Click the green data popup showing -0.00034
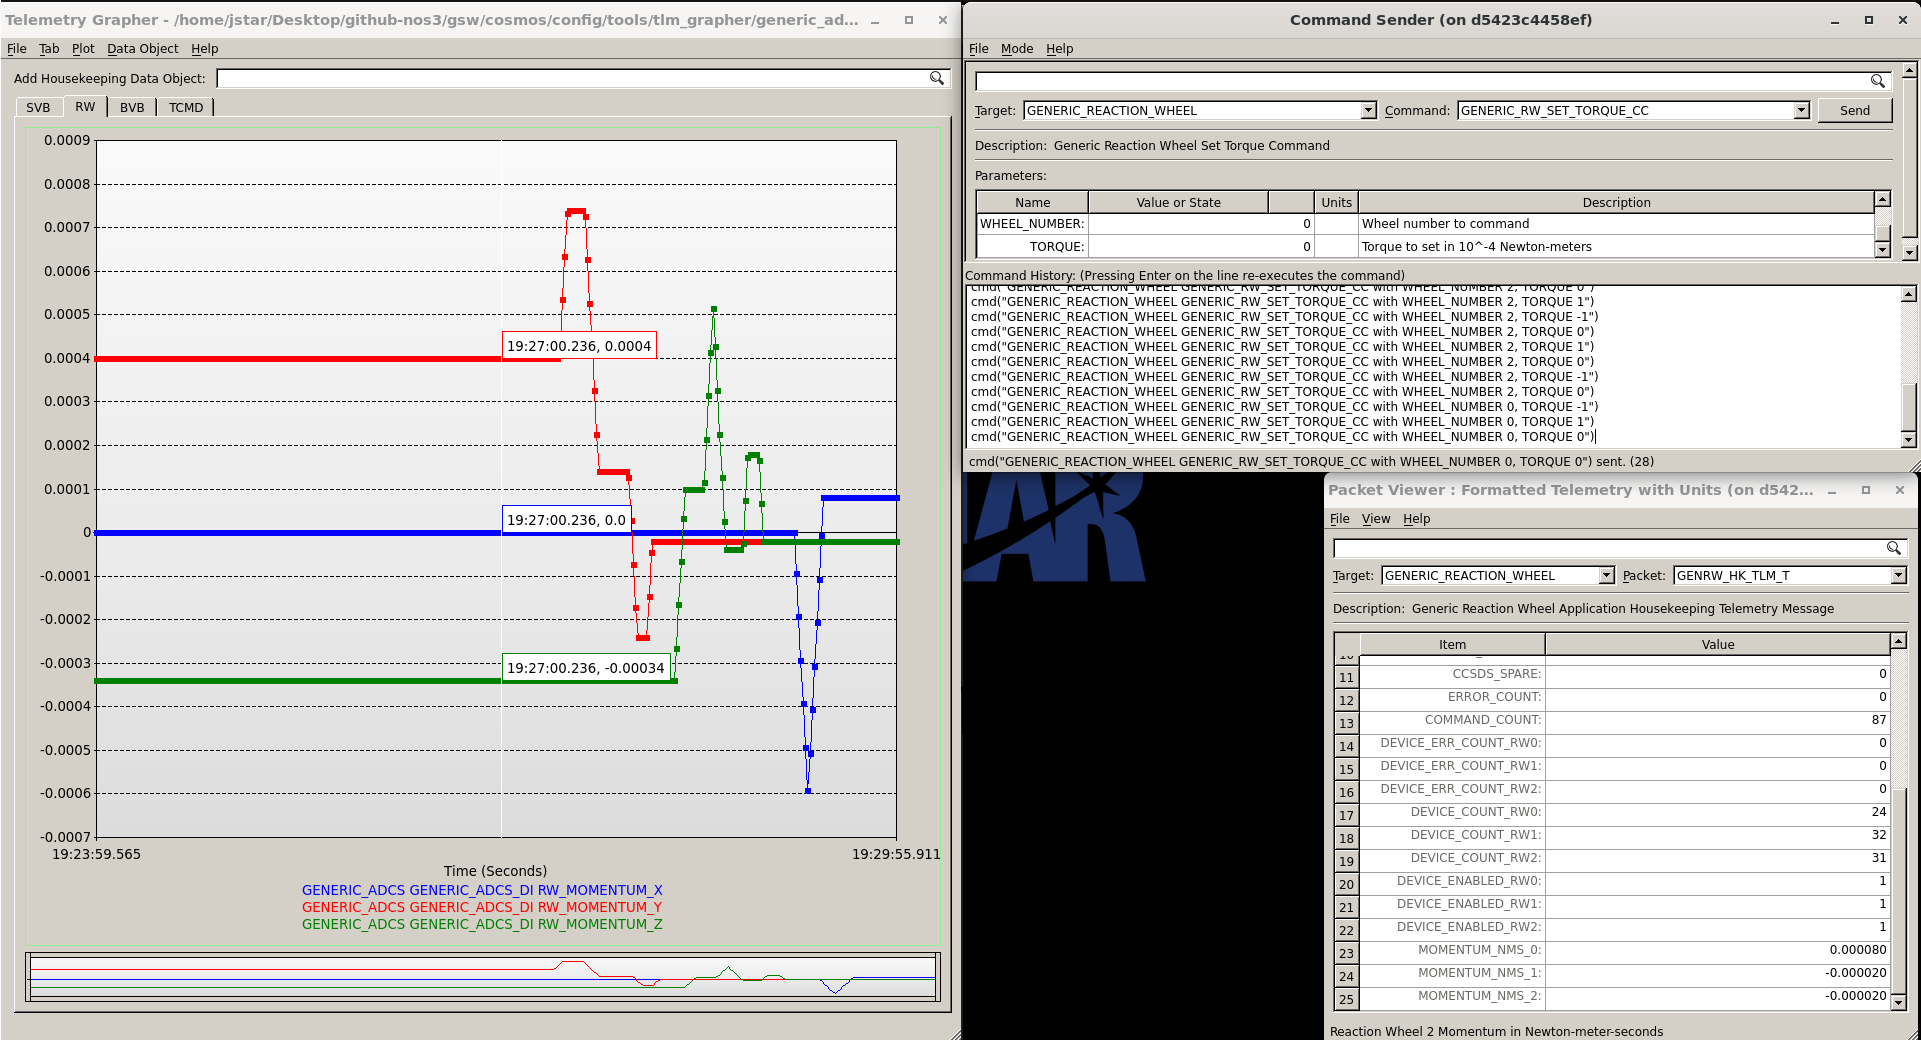Viewport: 1921px width, 1040px height. [x=585, y=668]
